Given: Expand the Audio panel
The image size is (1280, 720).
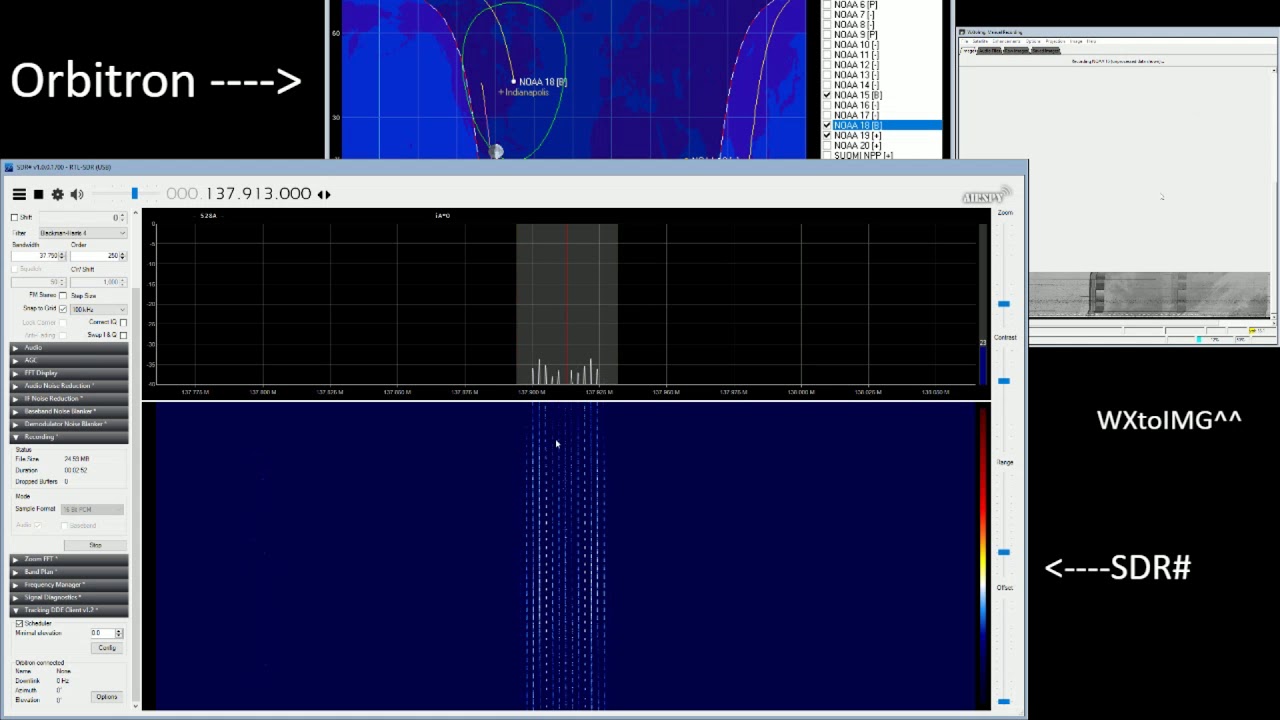Looking at the screenshot, I should (x=70, y=348).
